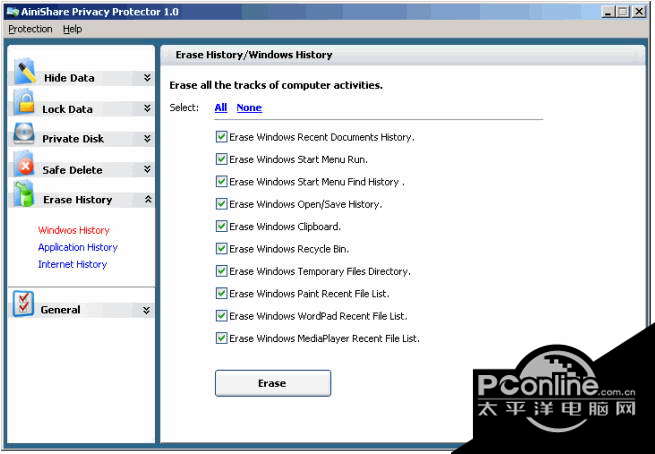Expand the Private Disk section chevron

tap(147, 138)
